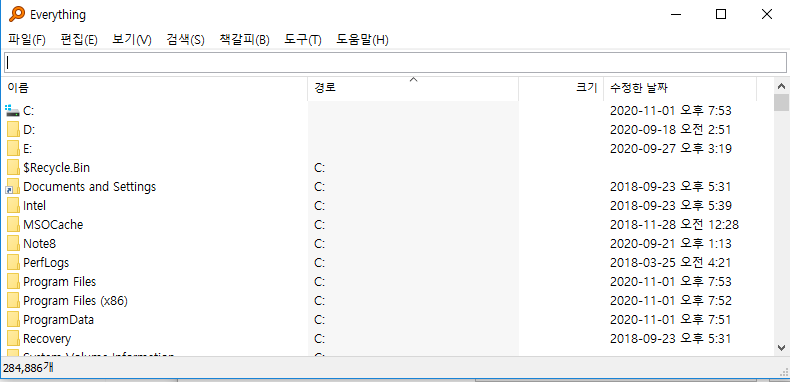This screenshot has height=382, width=790.
Task: Open the 도움말(H) menu
Action: pyautogui.click(x=362, y=40)
